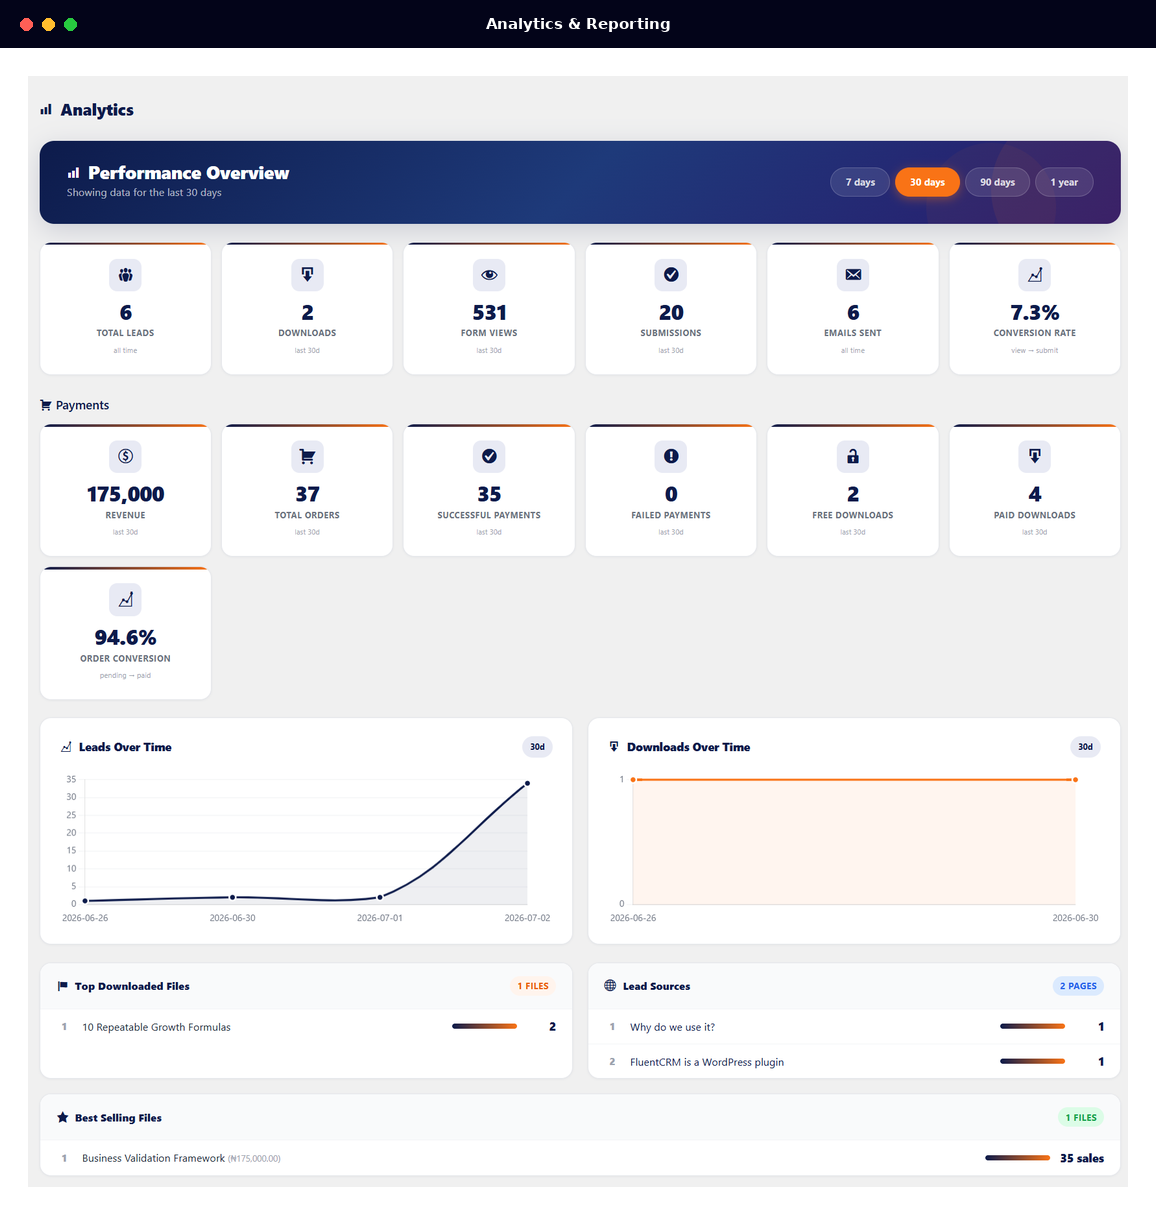Click the 175,000 revenue value

pos(125,495)
